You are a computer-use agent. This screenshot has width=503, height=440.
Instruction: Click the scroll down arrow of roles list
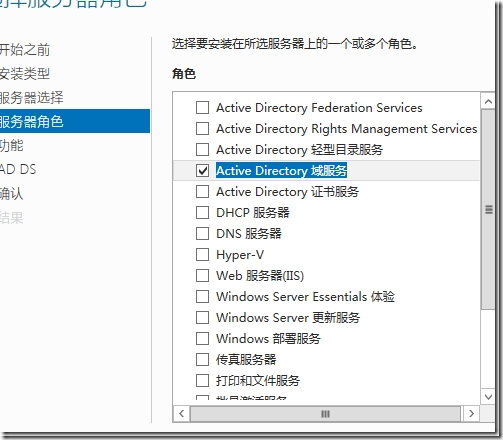coord(488,397)
